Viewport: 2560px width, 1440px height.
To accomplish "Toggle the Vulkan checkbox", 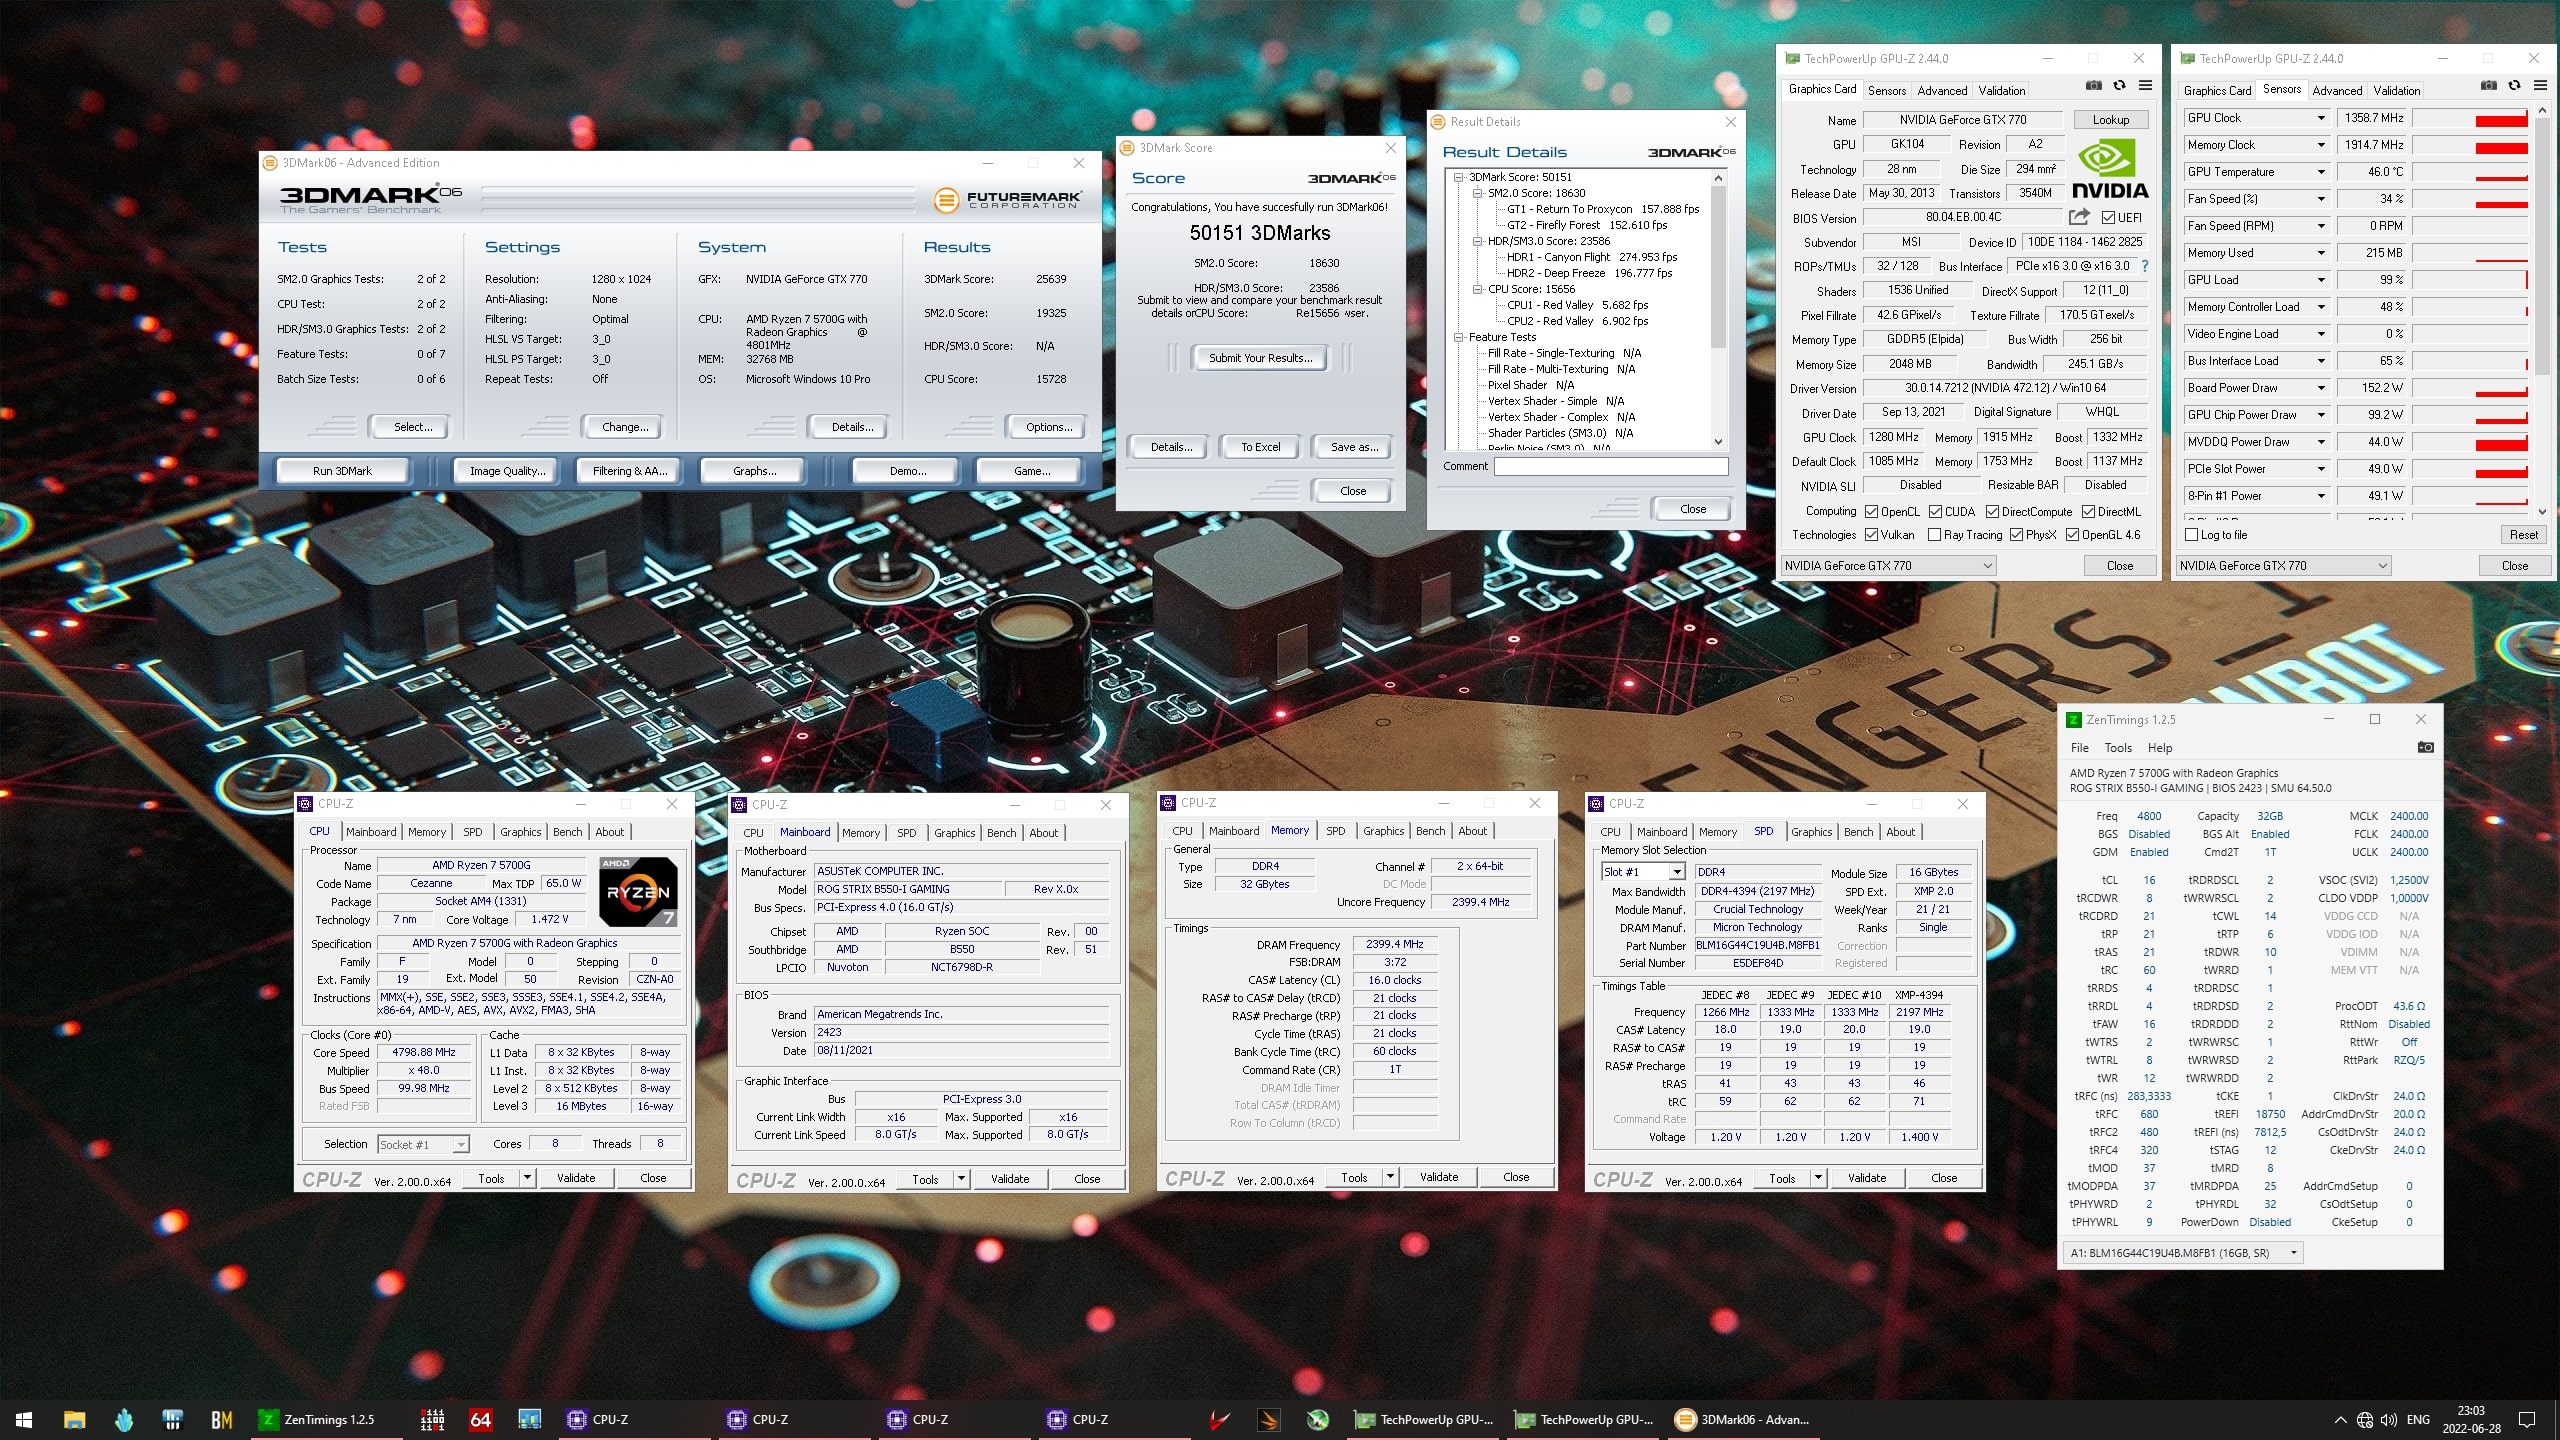I will 1871,535.
